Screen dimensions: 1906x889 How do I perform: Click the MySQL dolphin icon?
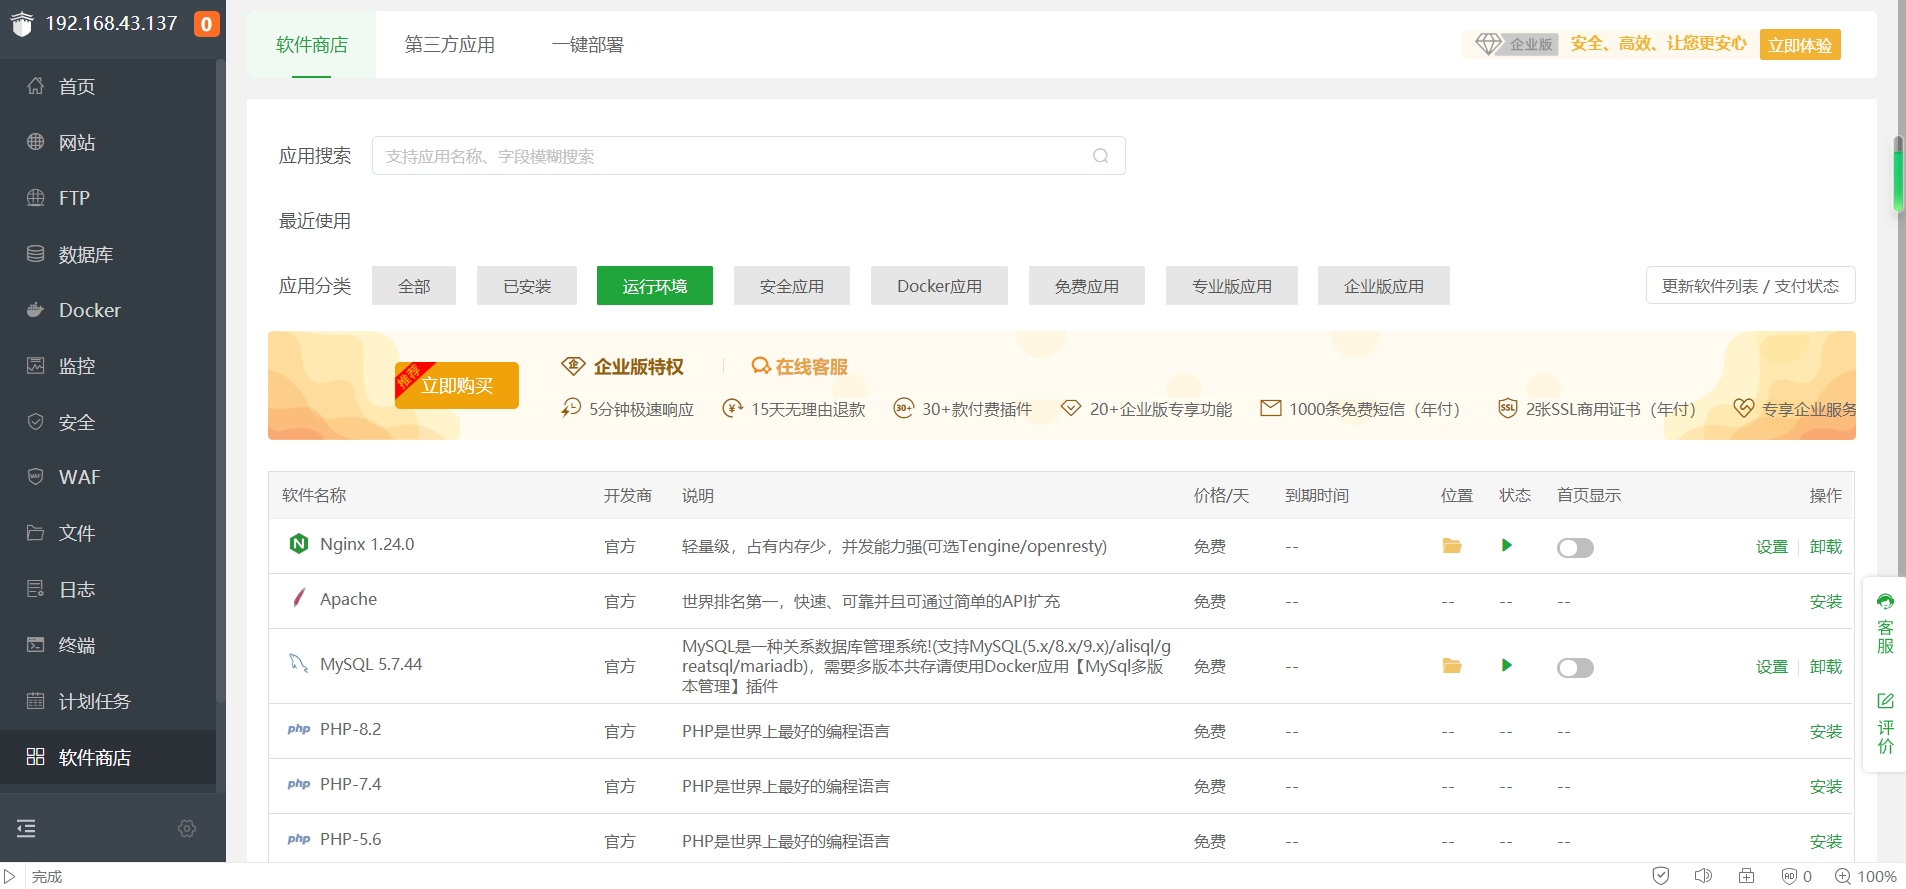click(298, 663)
